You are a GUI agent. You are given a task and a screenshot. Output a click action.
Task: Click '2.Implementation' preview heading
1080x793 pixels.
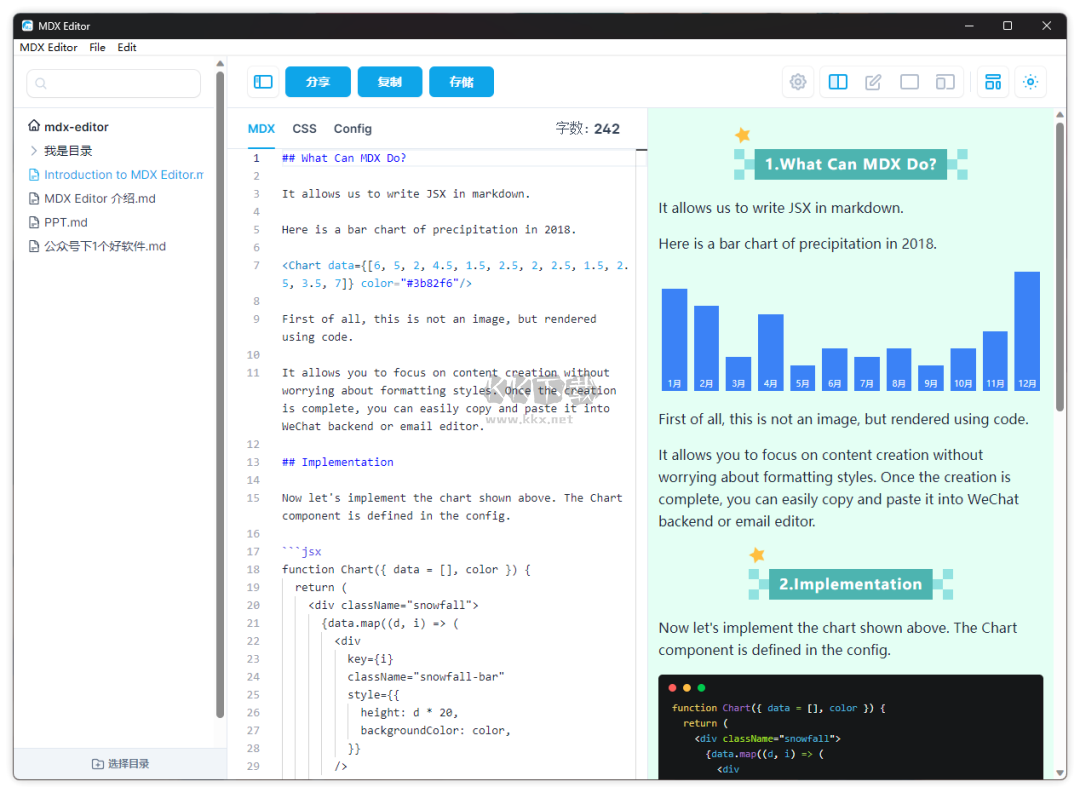pos(851,584)
